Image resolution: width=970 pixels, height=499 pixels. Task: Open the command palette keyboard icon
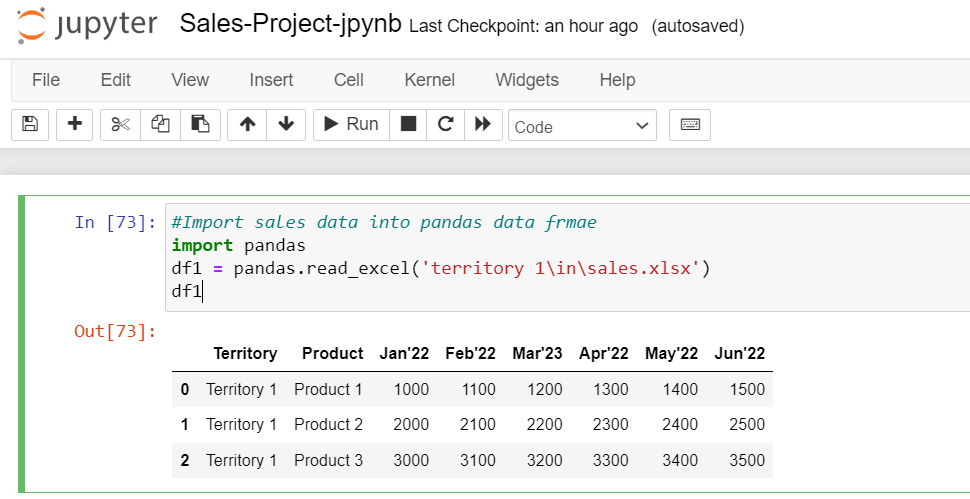point(690,125)
